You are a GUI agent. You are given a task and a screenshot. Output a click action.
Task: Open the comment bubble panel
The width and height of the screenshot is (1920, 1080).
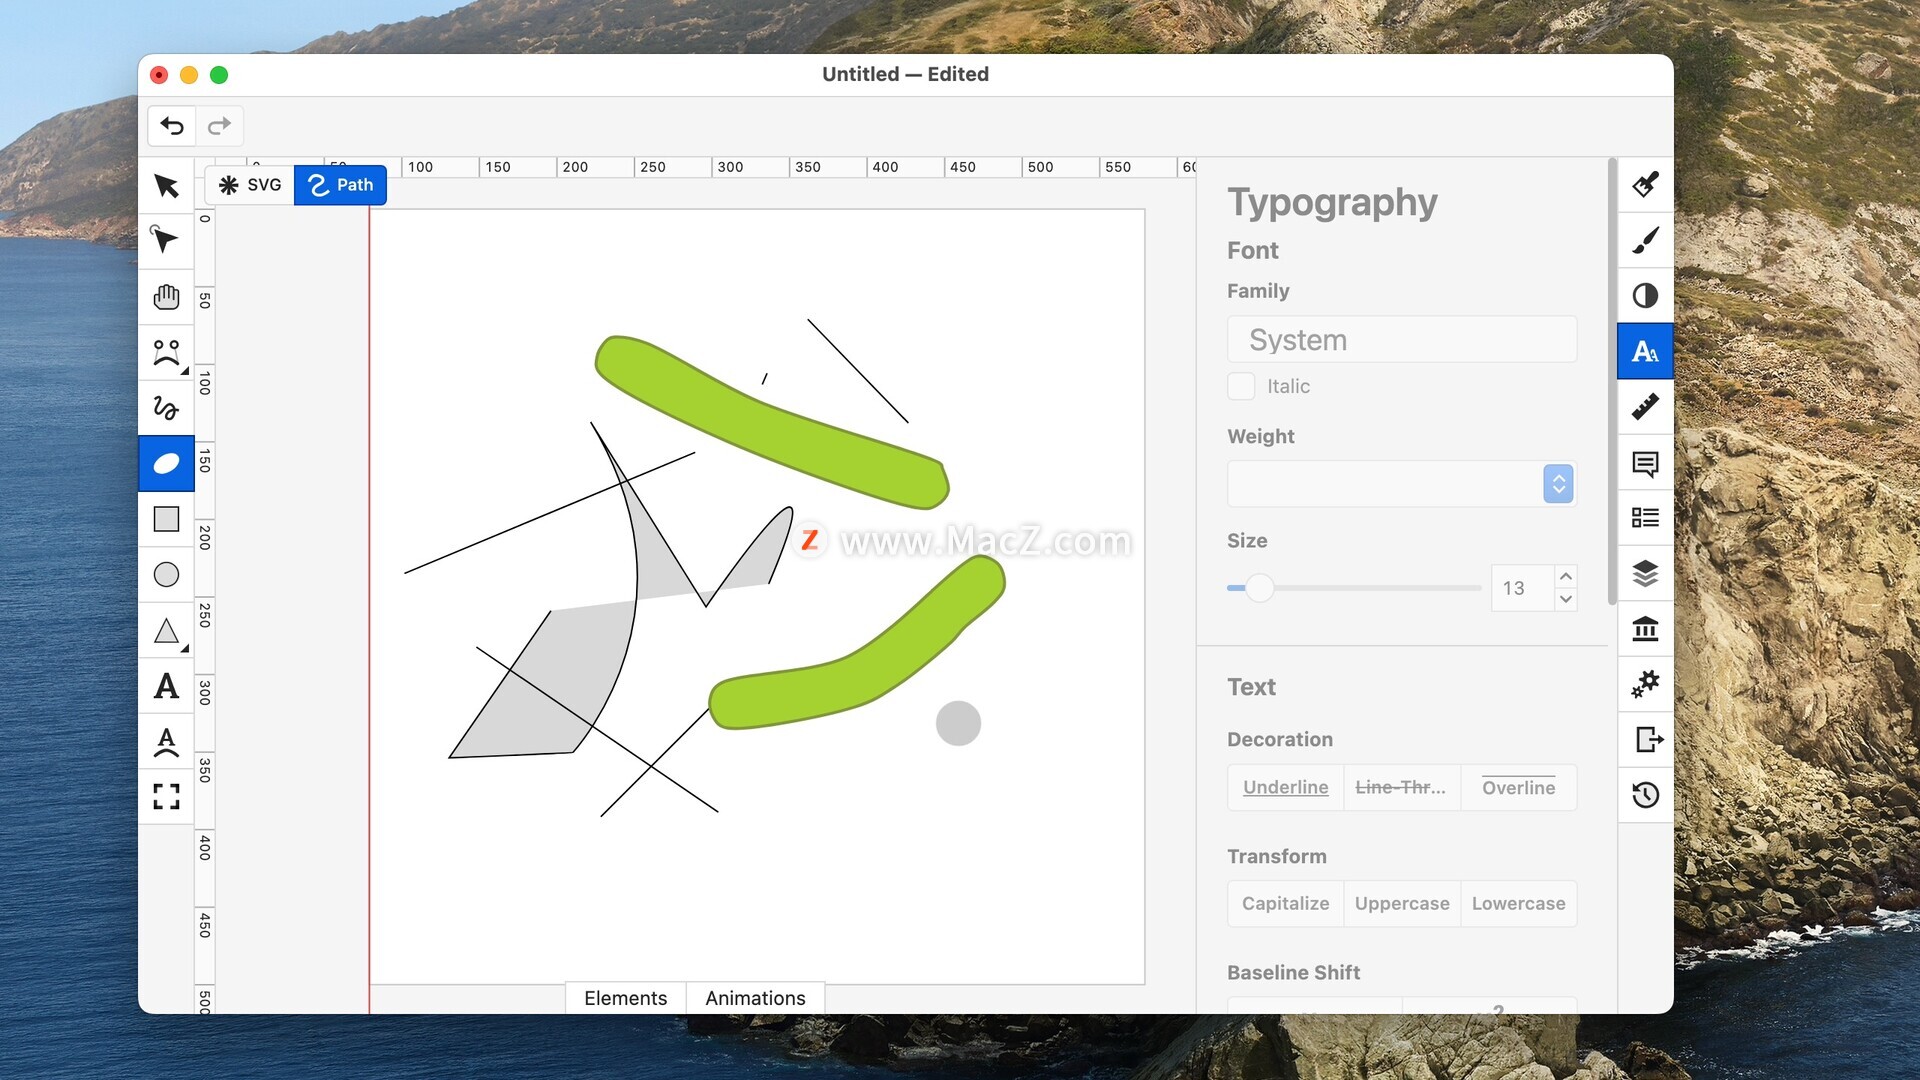[x=1645, y=463]
